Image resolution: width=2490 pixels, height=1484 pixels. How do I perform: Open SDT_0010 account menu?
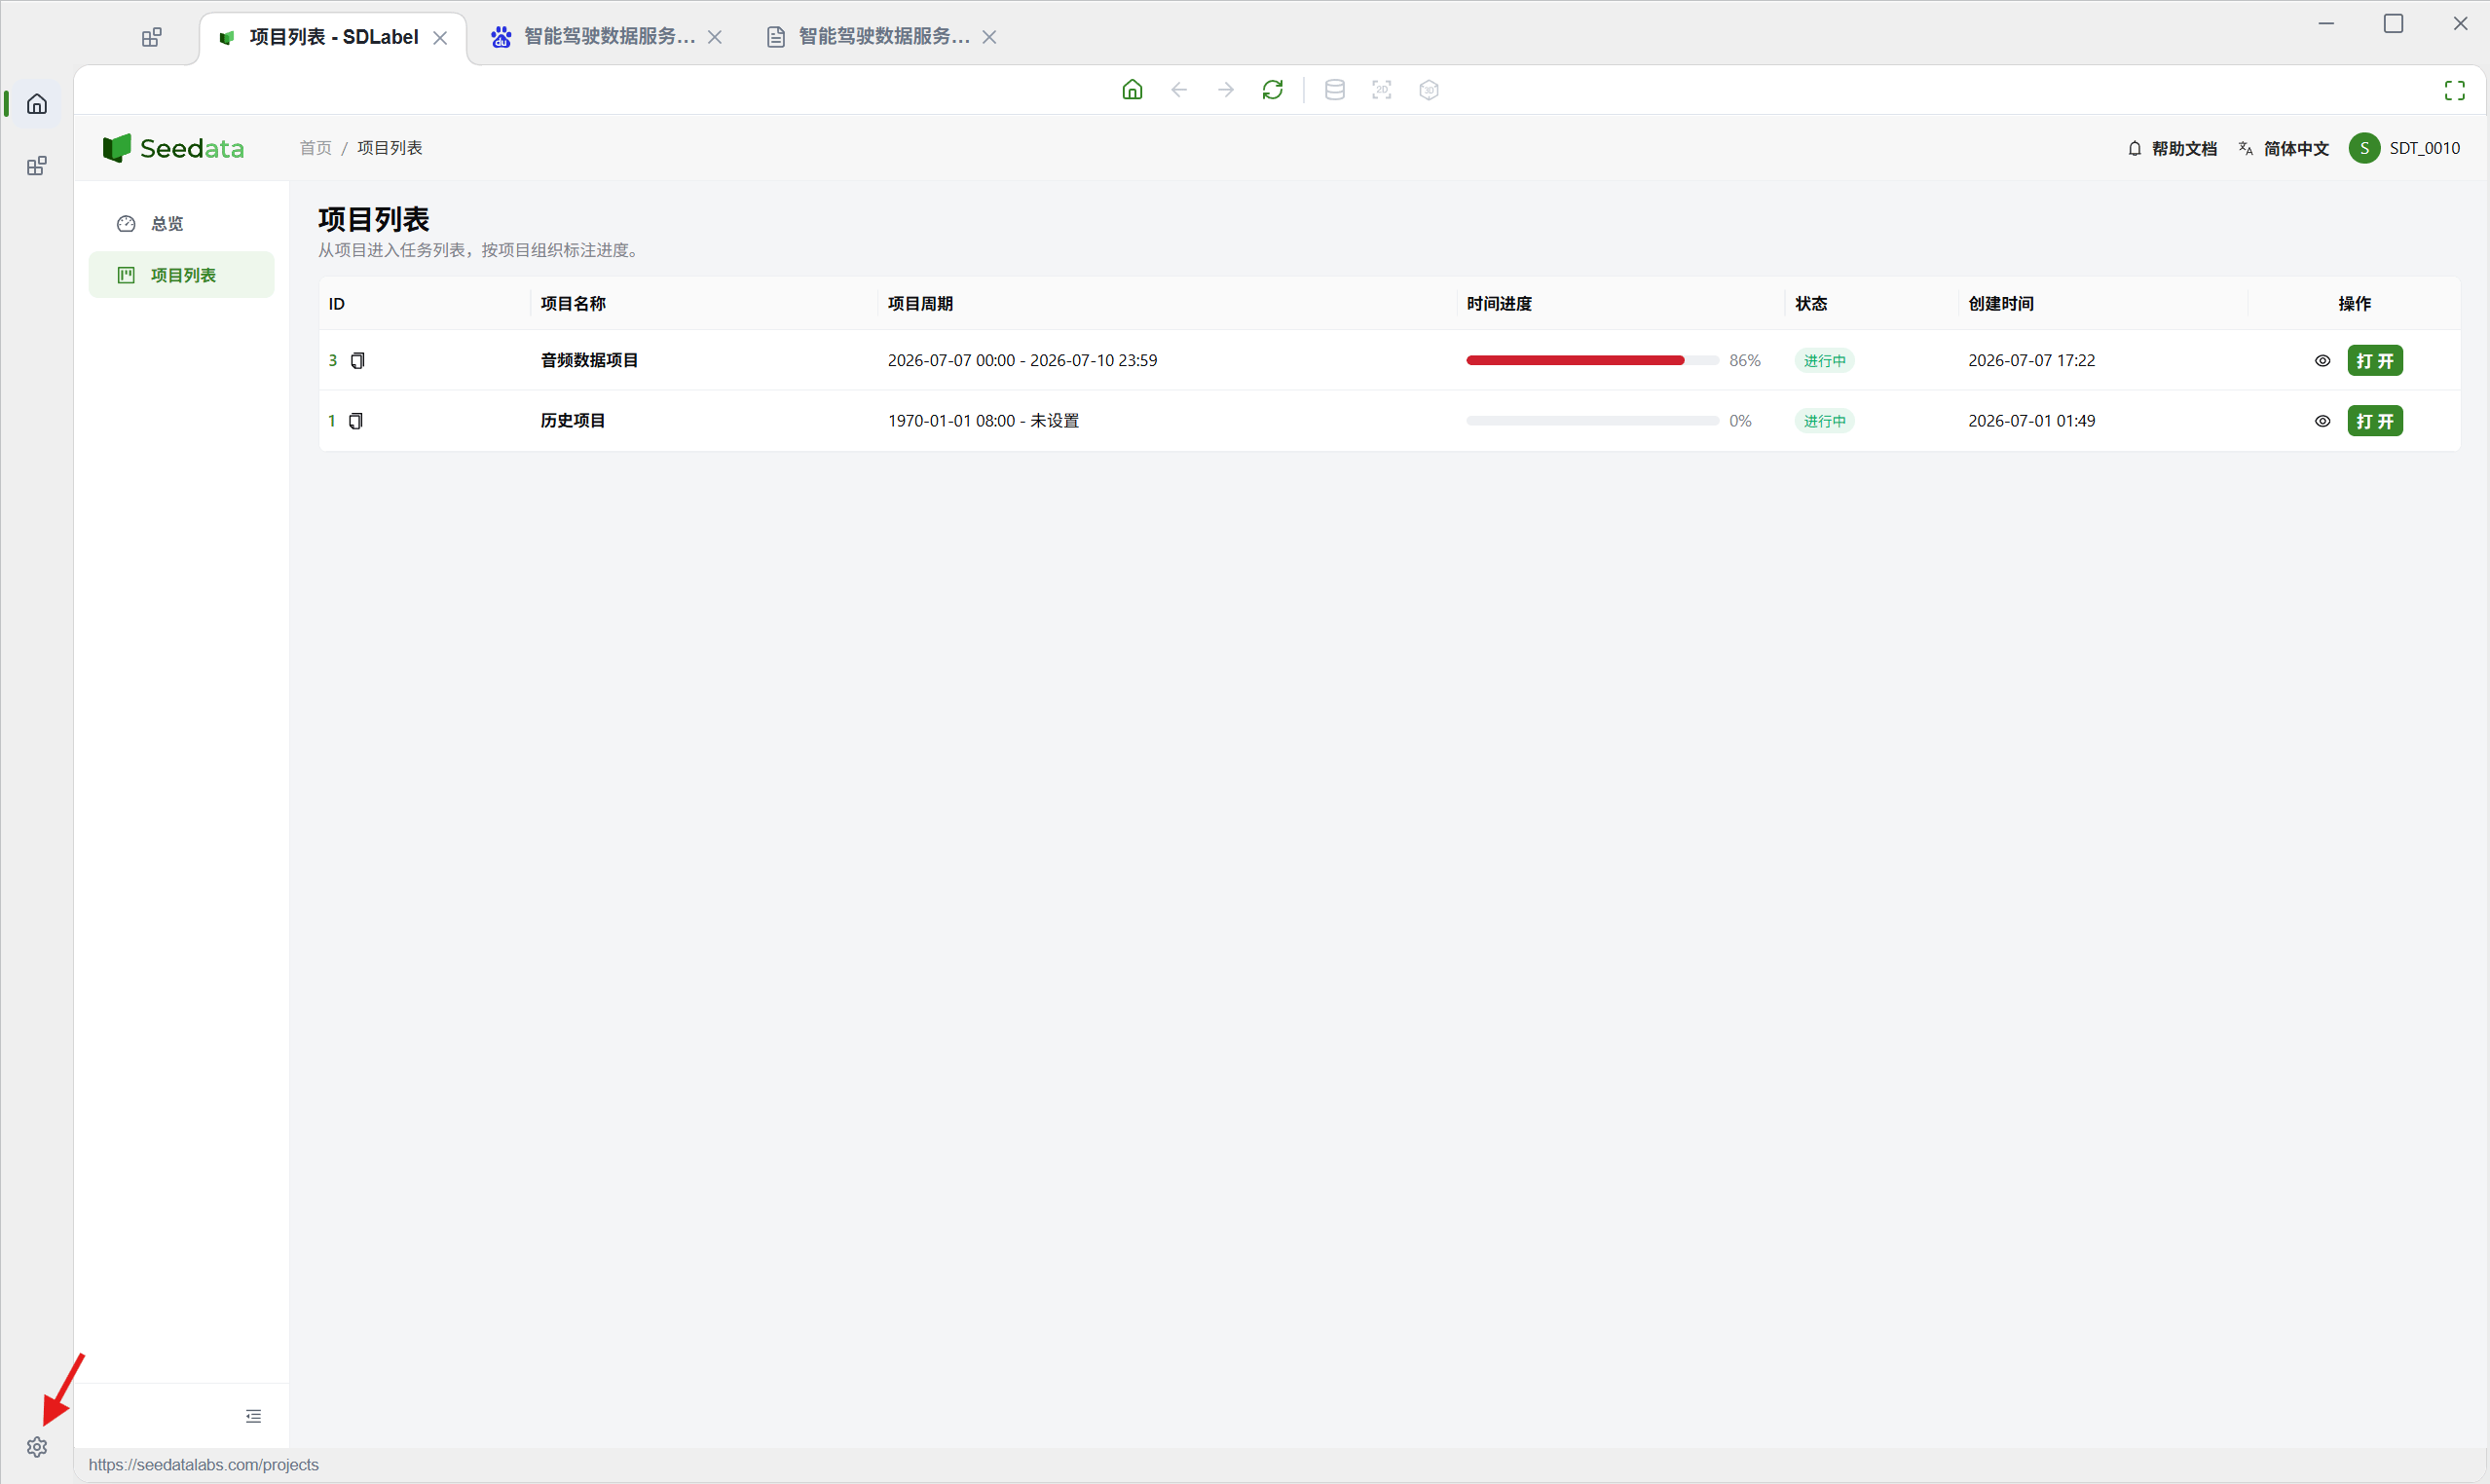[x=2405, y=148]
